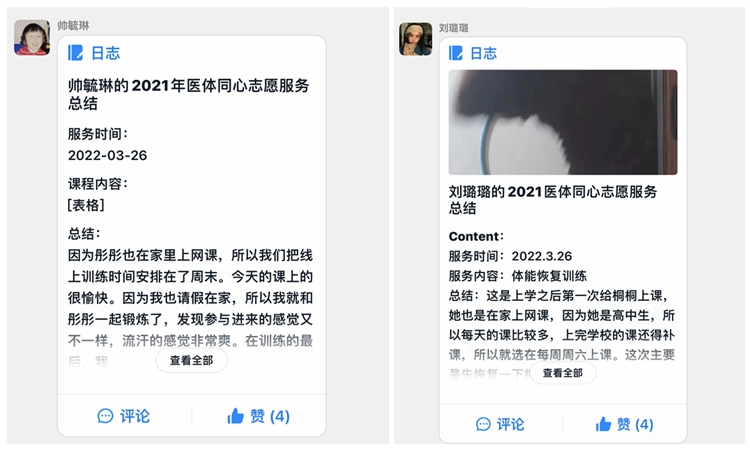This screenshot has width=750, height=451.
Task: Click the 日志 journal icon in 刘璐璐's card
Action: point(456,53)
